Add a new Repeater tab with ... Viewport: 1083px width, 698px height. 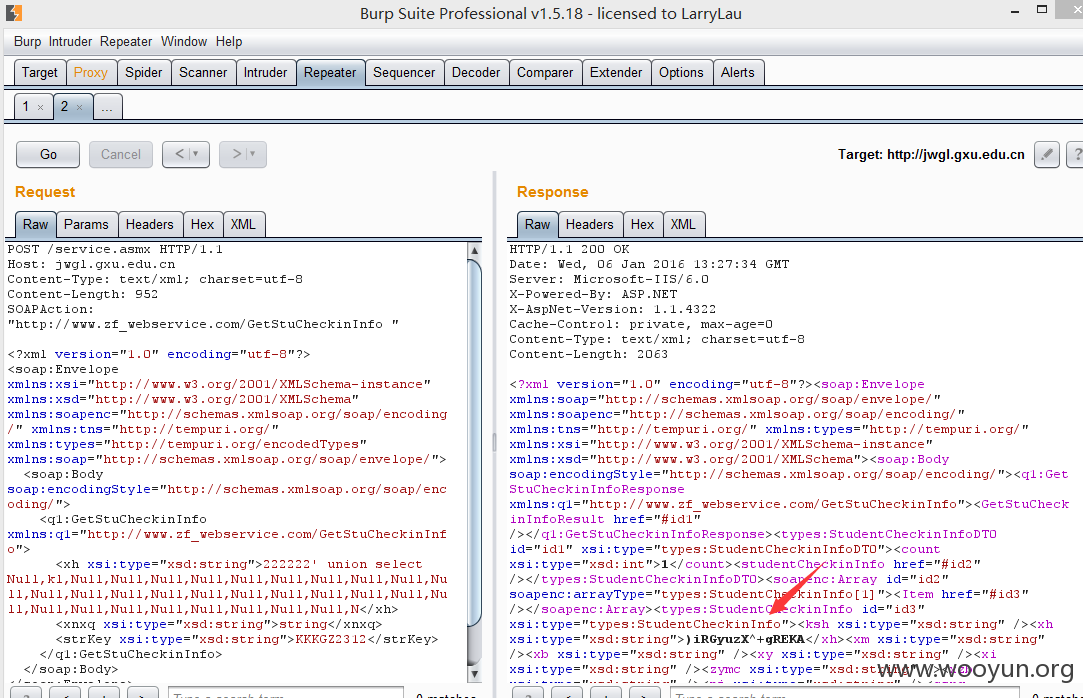107,107
